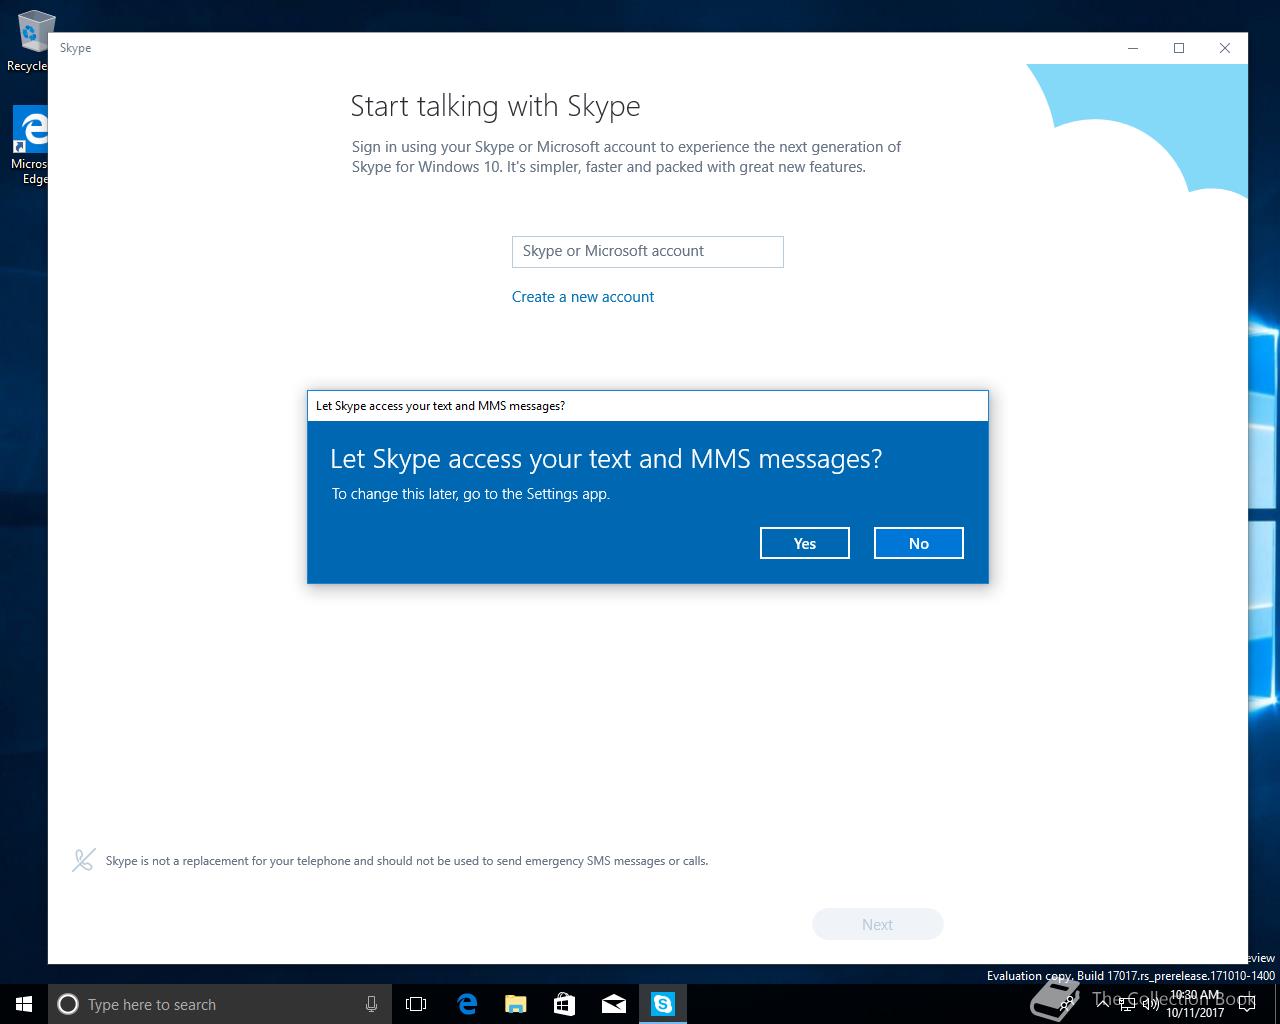This screenshot has width=1280, height=1024.
Task: Click the Skype window title text
Action: [x=75, y=48]
